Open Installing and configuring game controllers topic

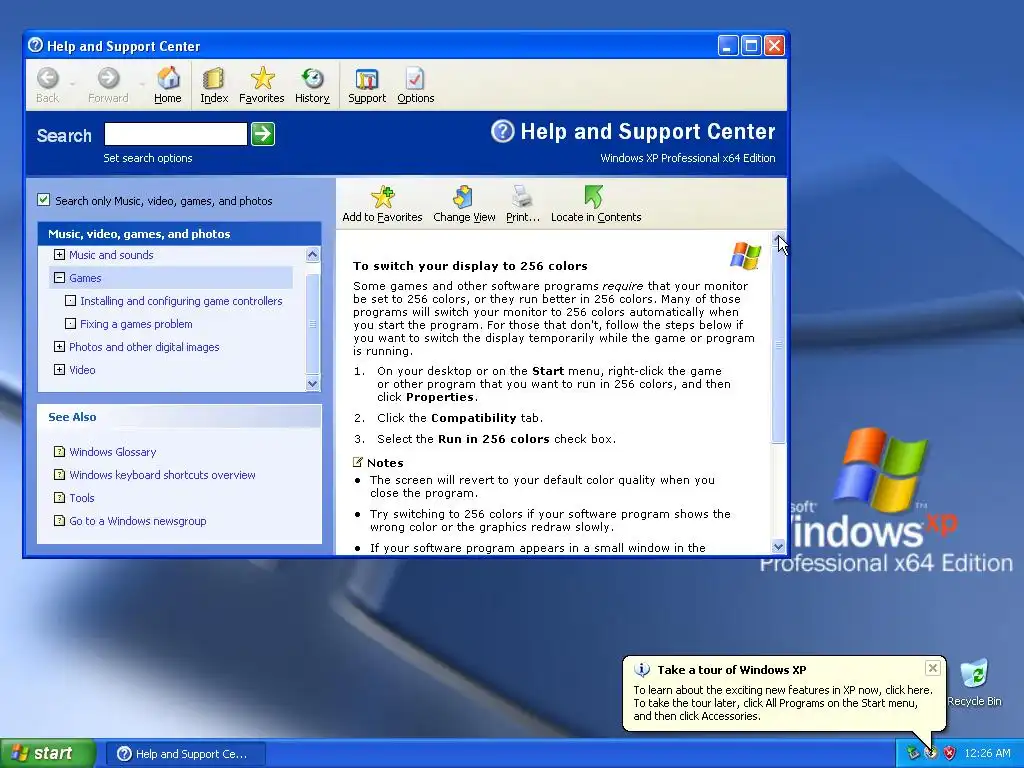pyautogui.click(x=181, y=301)
